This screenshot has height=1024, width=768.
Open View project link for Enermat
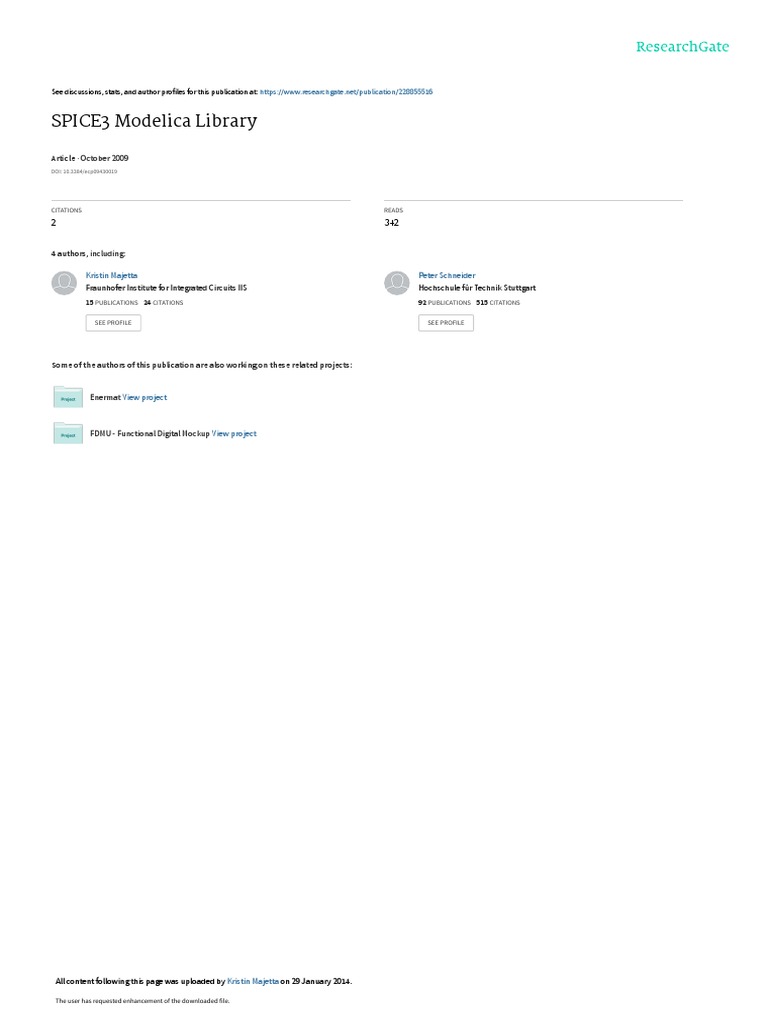(145, 397)
